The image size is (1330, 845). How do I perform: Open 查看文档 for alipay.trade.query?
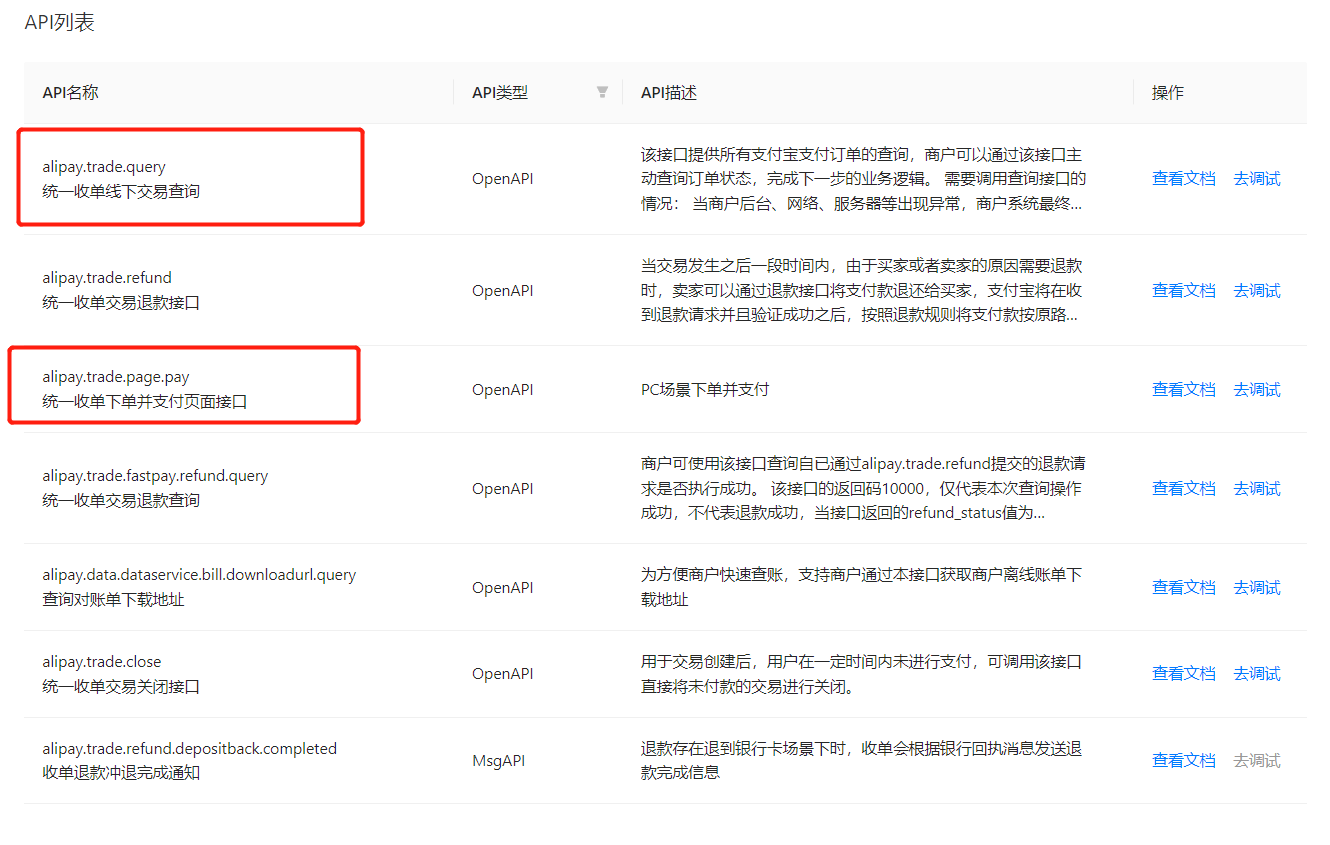coord(1184,179)
